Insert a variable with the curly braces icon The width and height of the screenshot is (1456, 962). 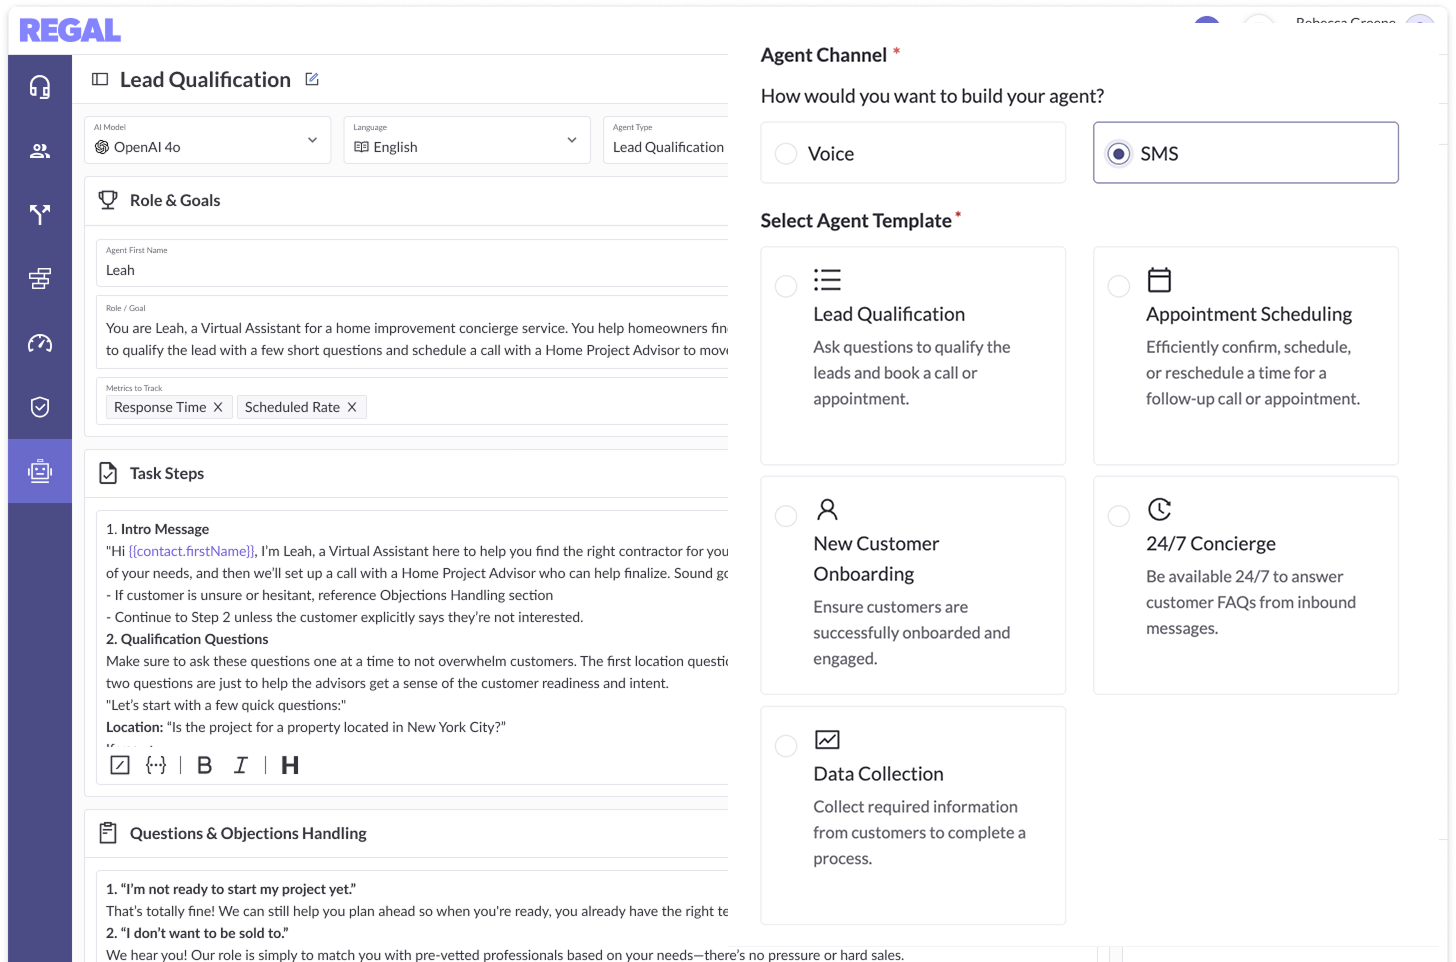point(156,765)
